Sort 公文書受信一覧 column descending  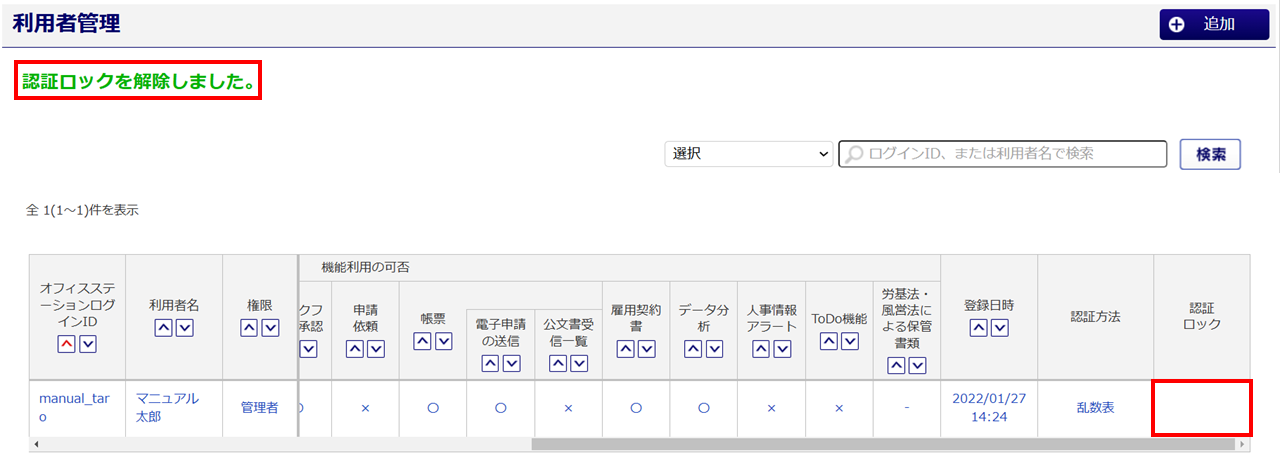(579, 364)
